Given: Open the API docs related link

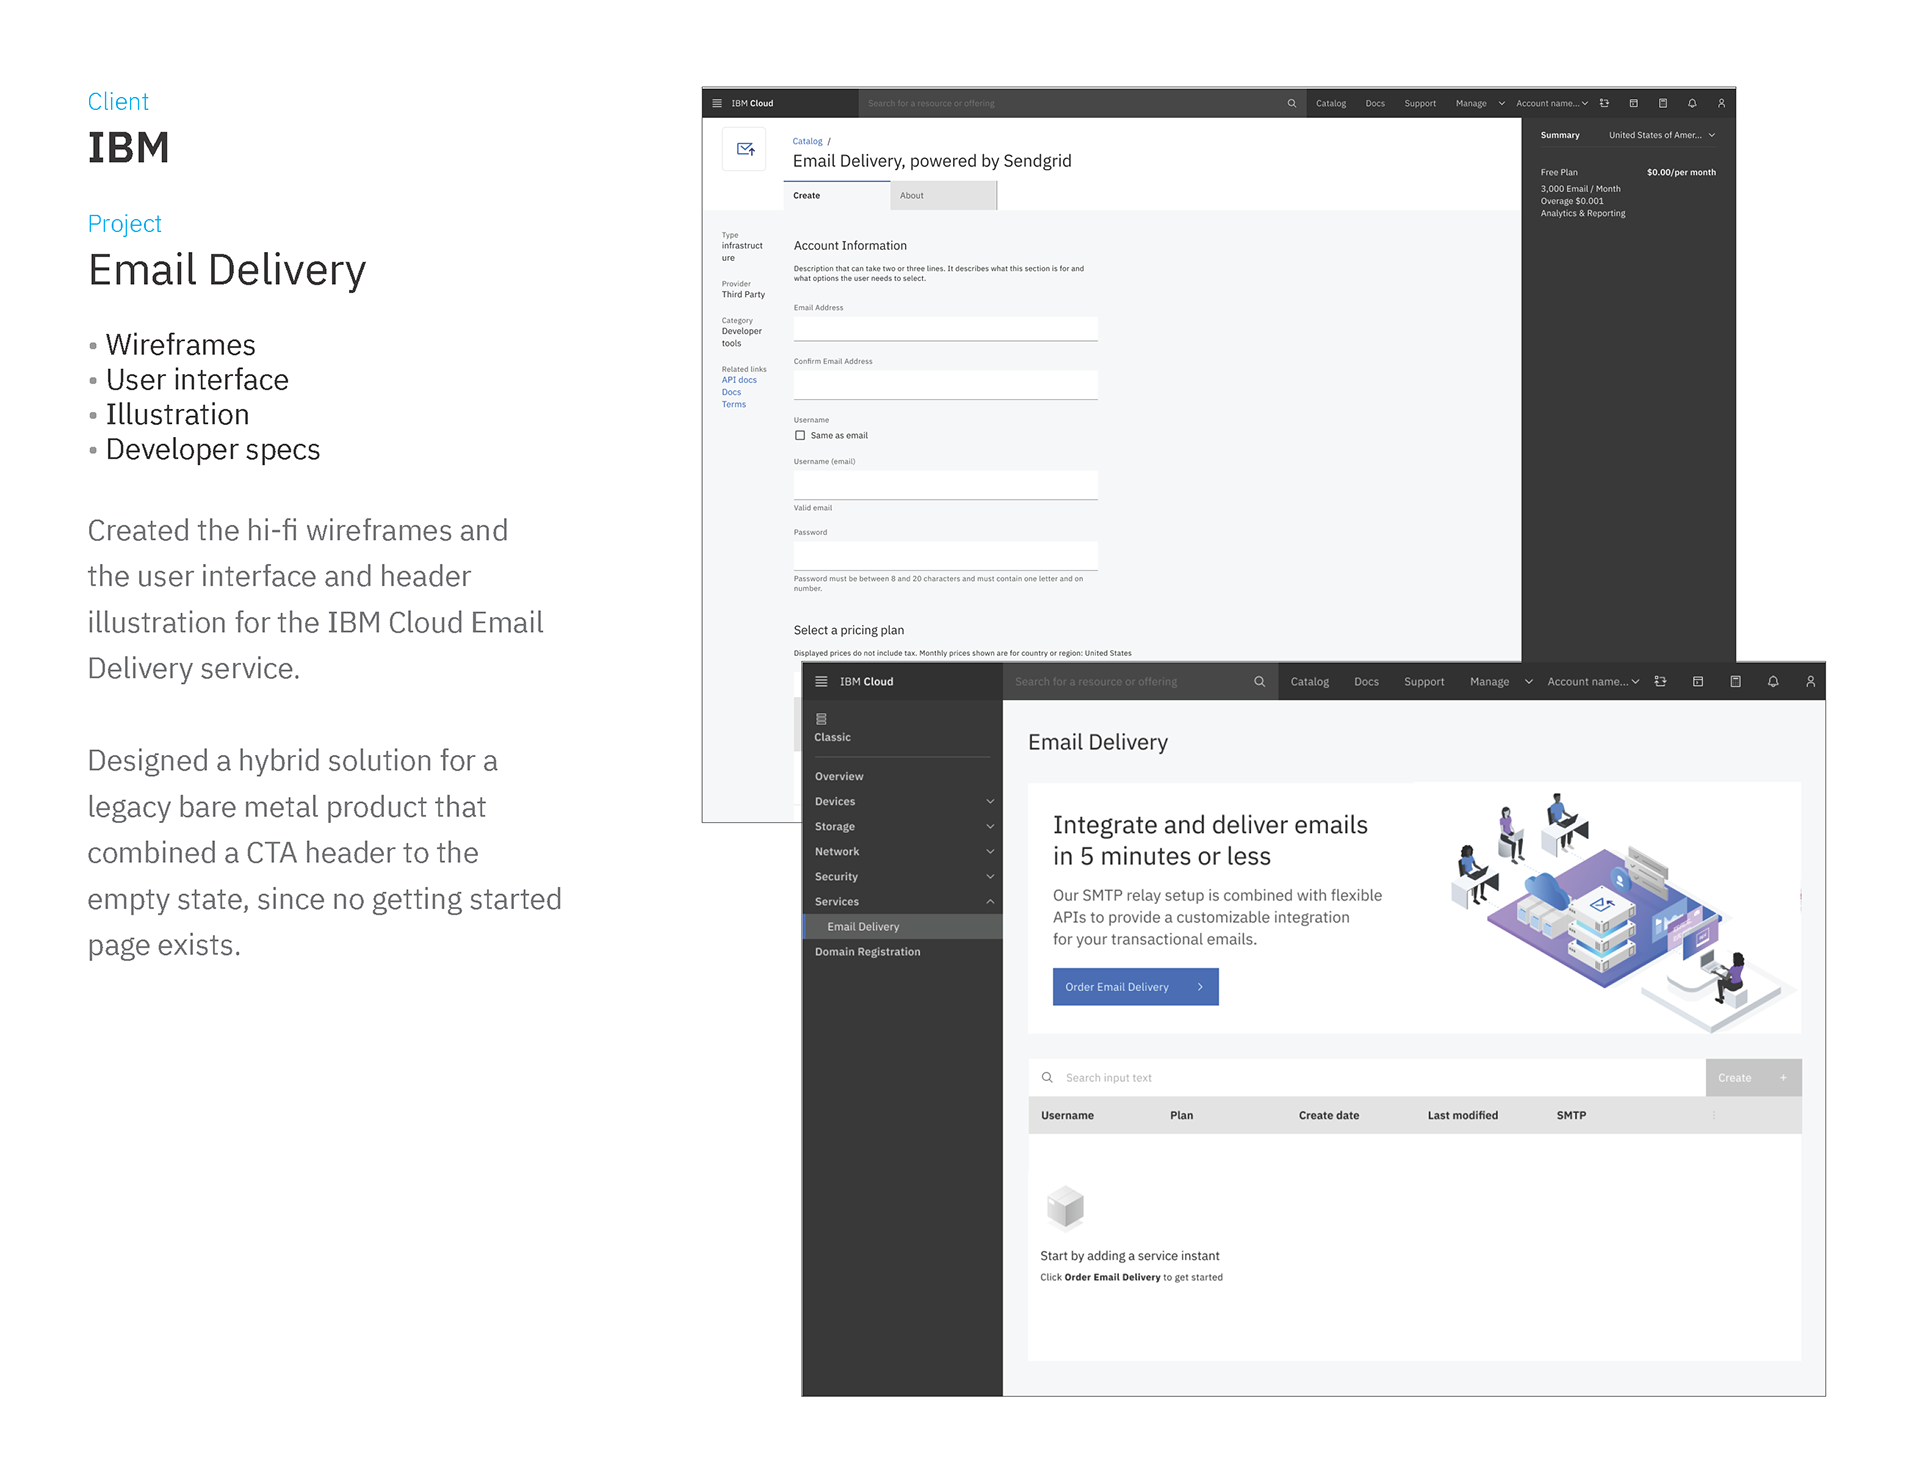Looking at the screenshot, I should [739, 380].
